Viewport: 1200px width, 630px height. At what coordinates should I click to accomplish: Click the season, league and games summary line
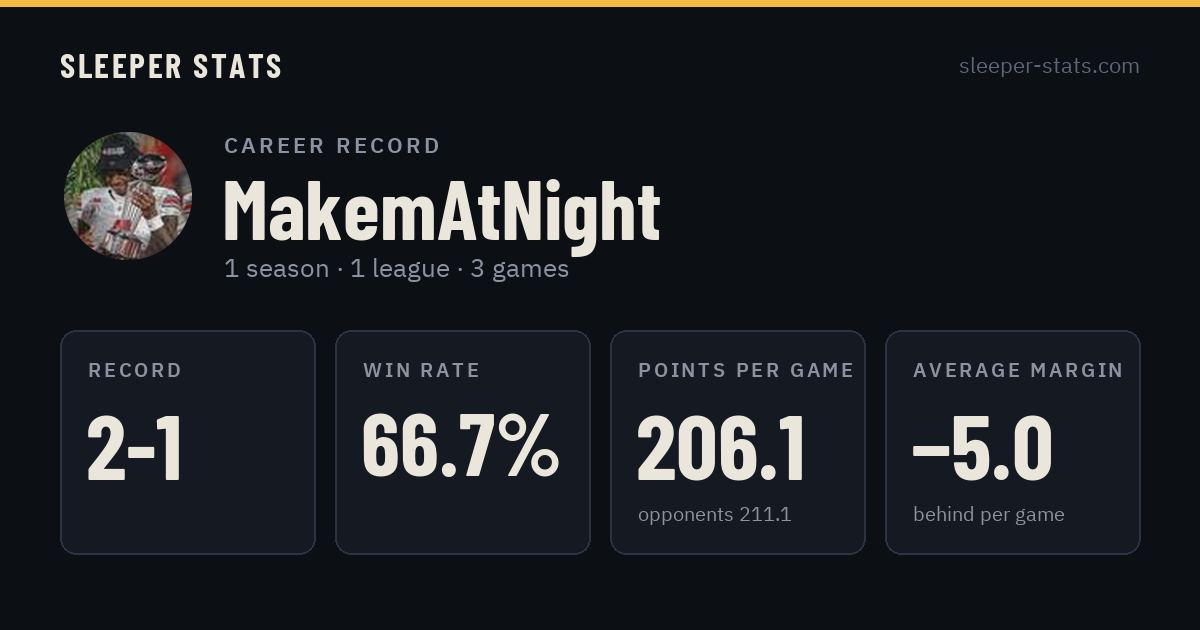396,269
